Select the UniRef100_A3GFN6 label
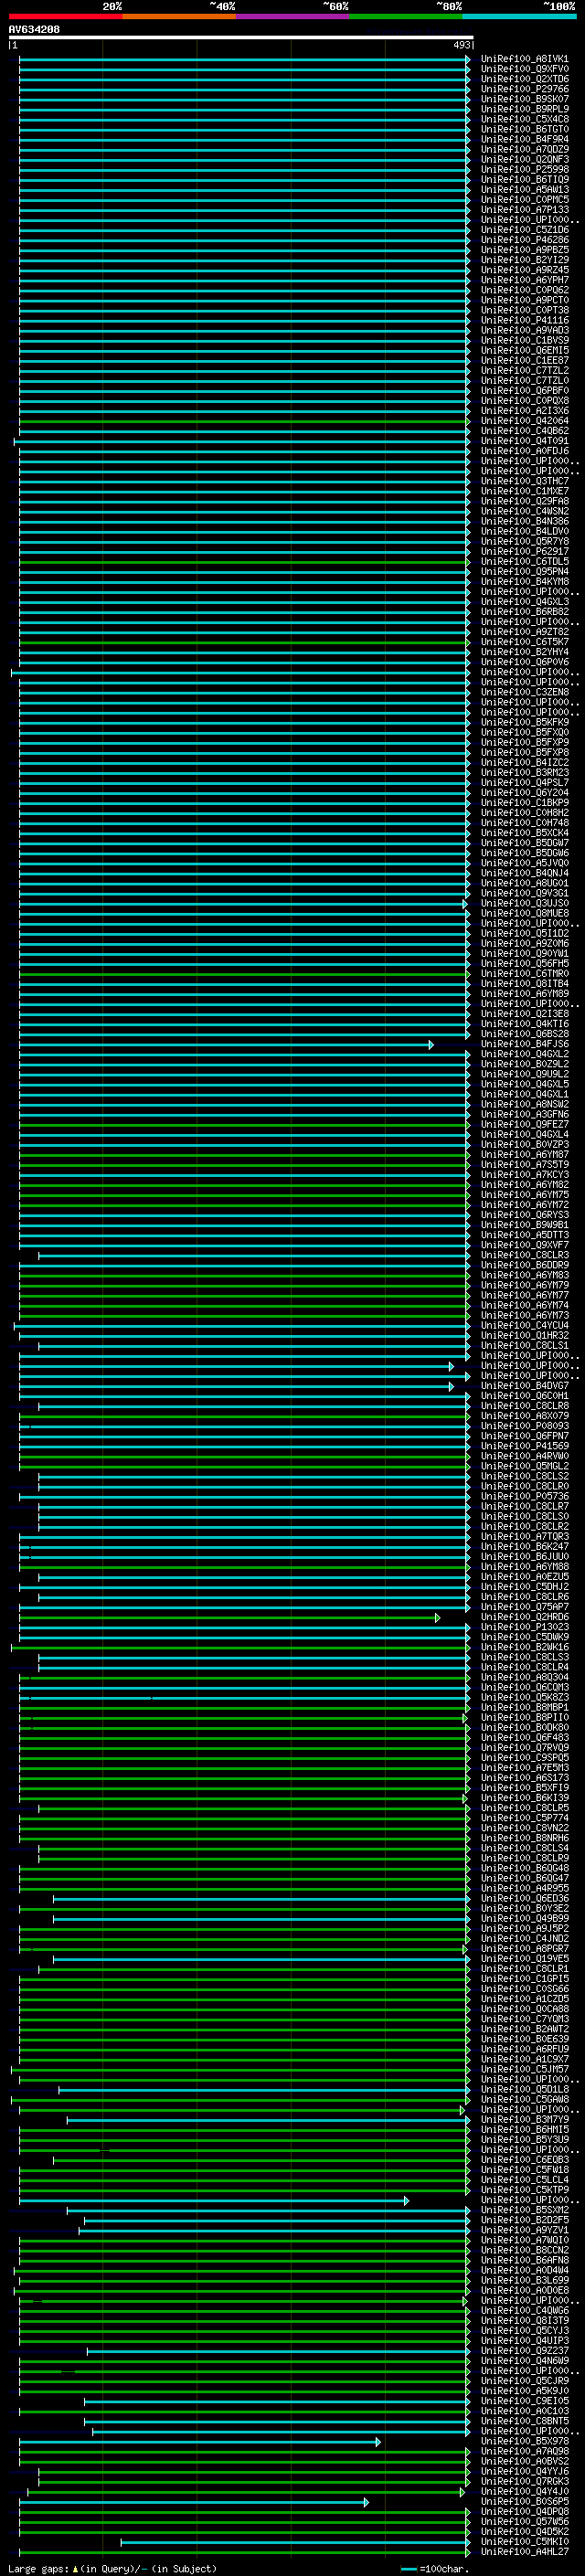Viewport: 585px width, 2576px height. (x=524, y=1114)
